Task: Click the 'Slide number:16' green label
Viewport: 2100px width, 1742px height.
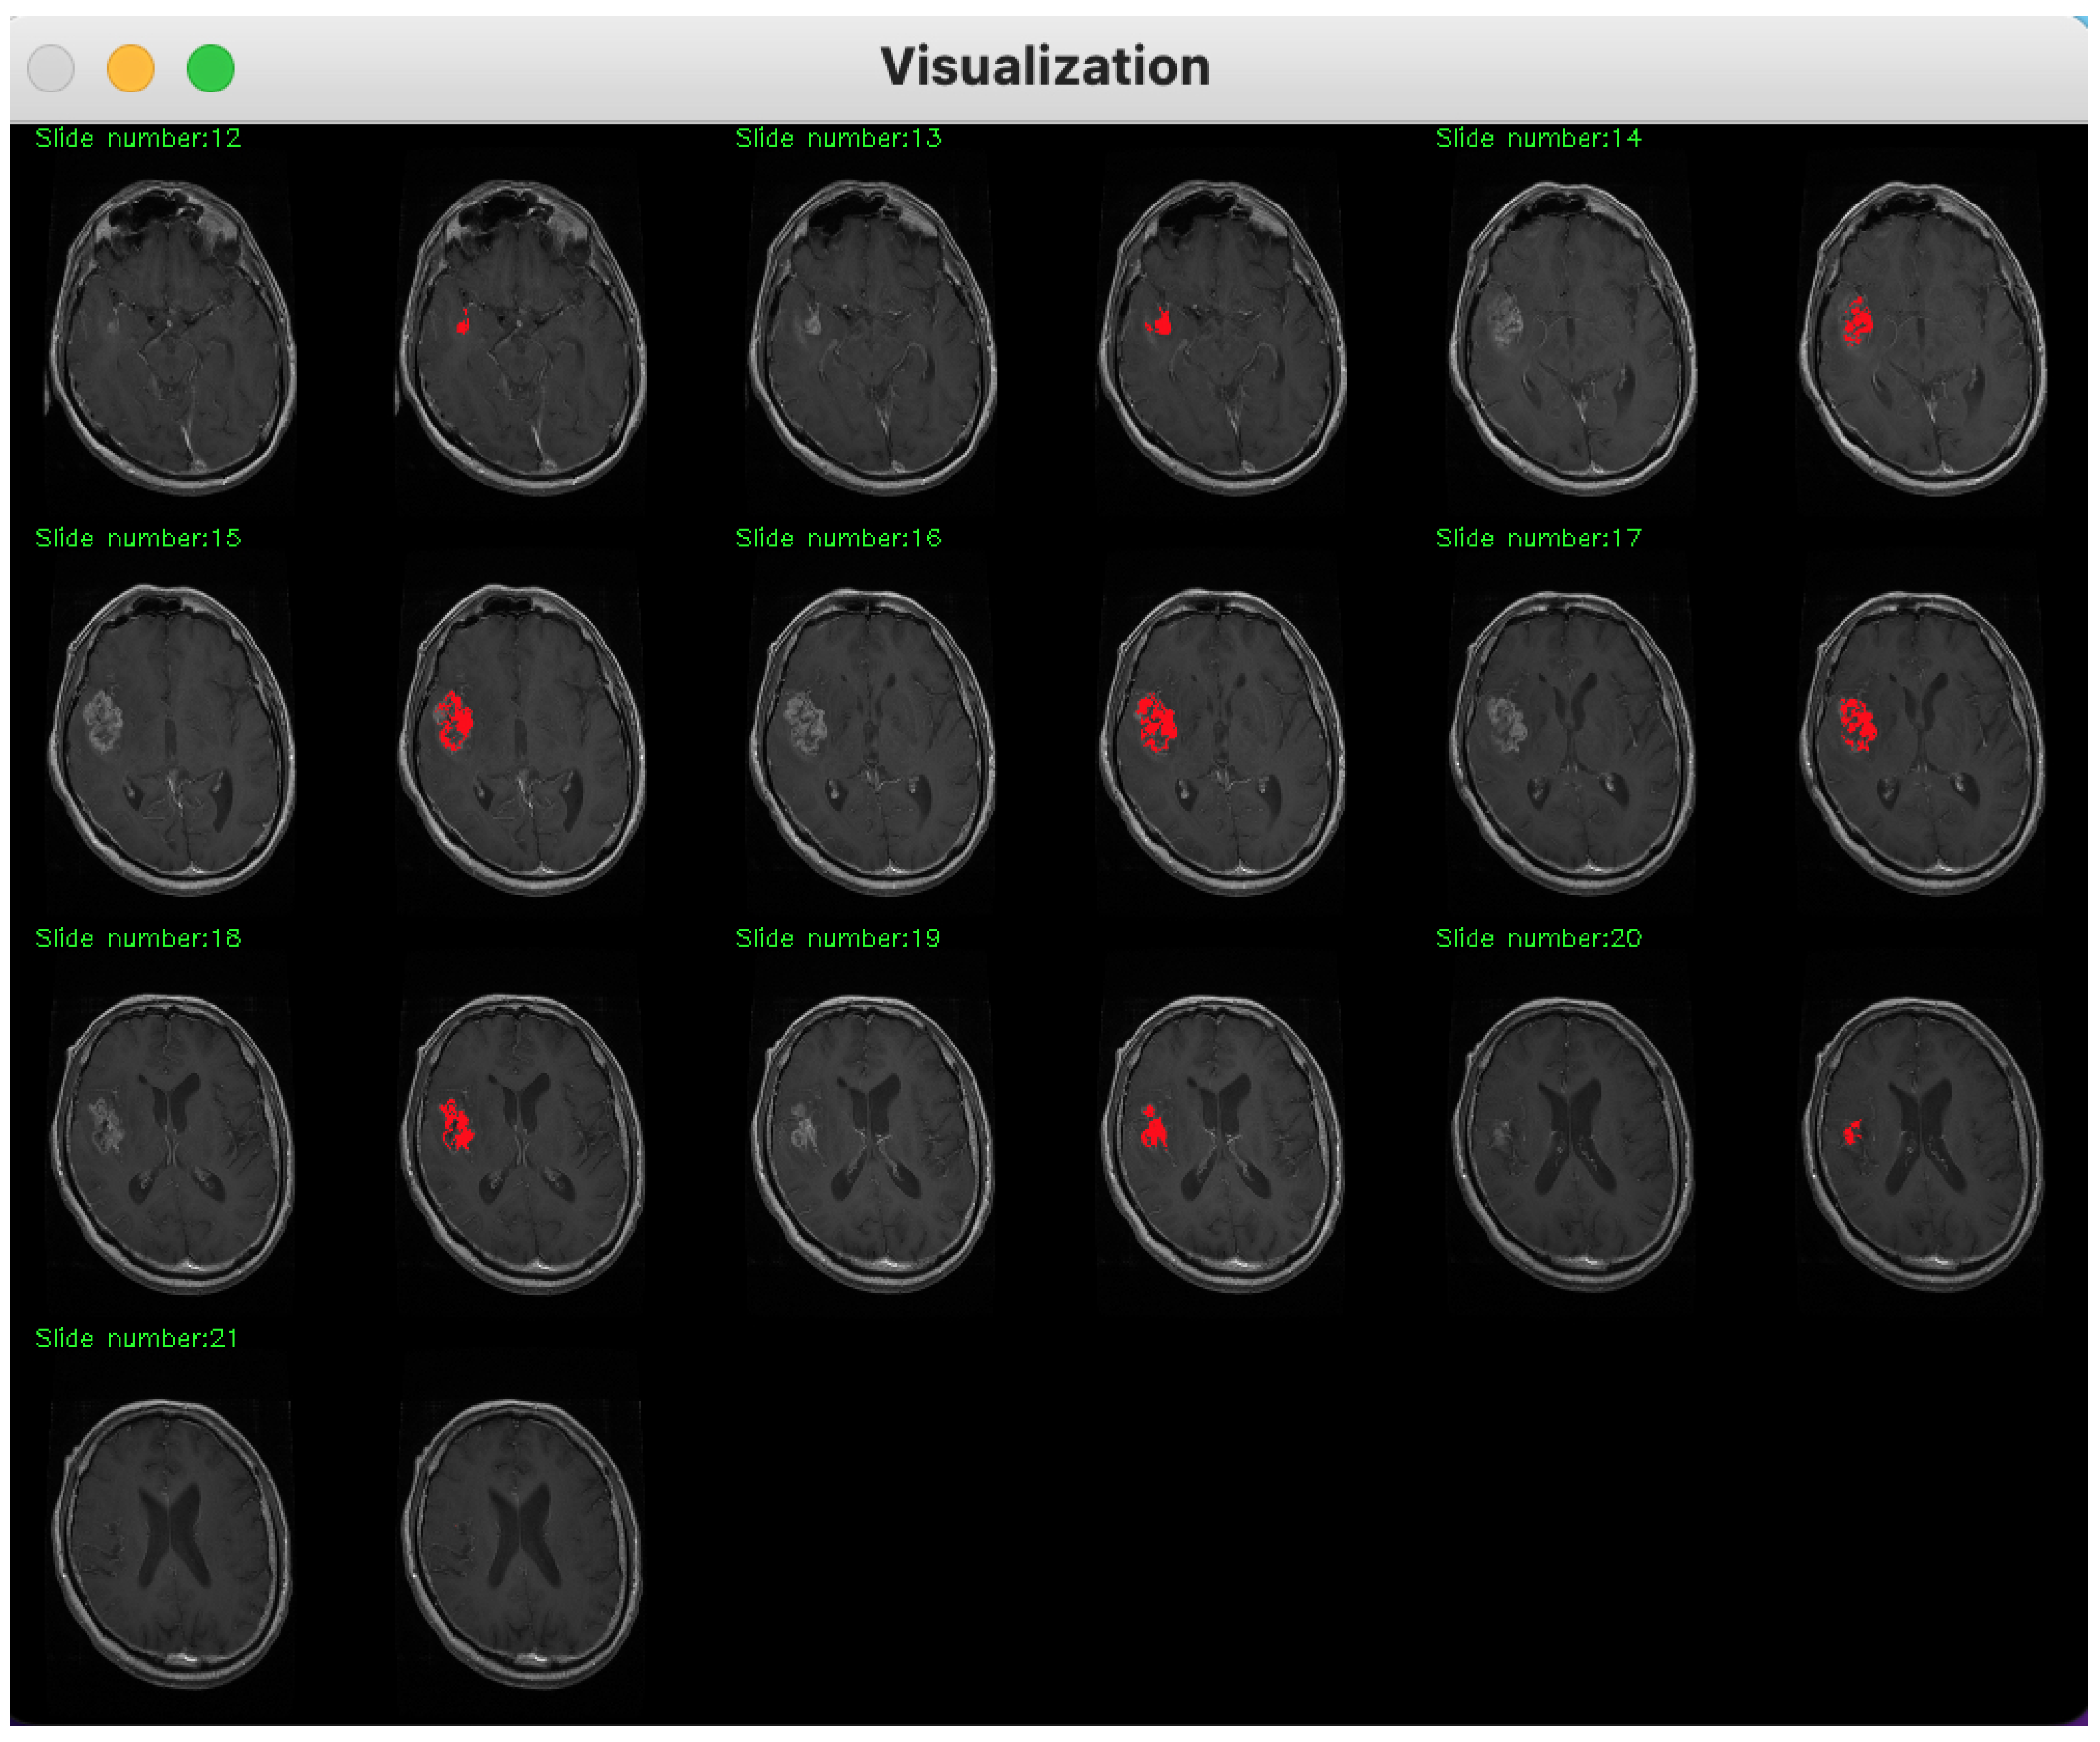Action: point(838,538)
